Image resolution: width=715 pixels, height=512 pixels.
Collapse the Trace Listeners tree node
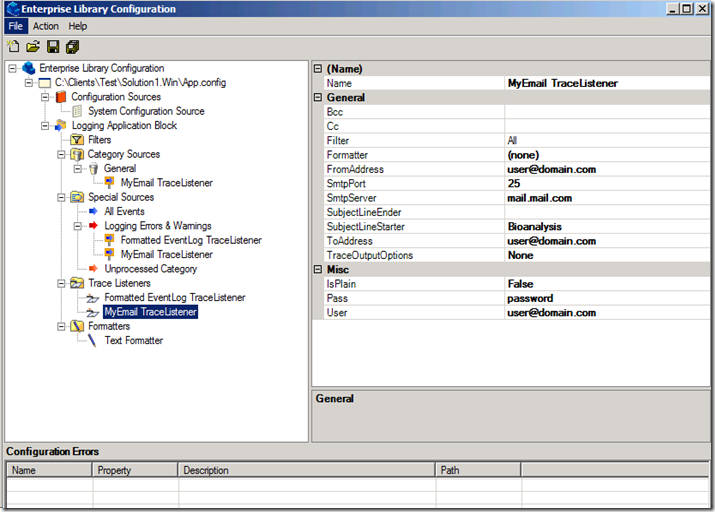coord(62,284)
